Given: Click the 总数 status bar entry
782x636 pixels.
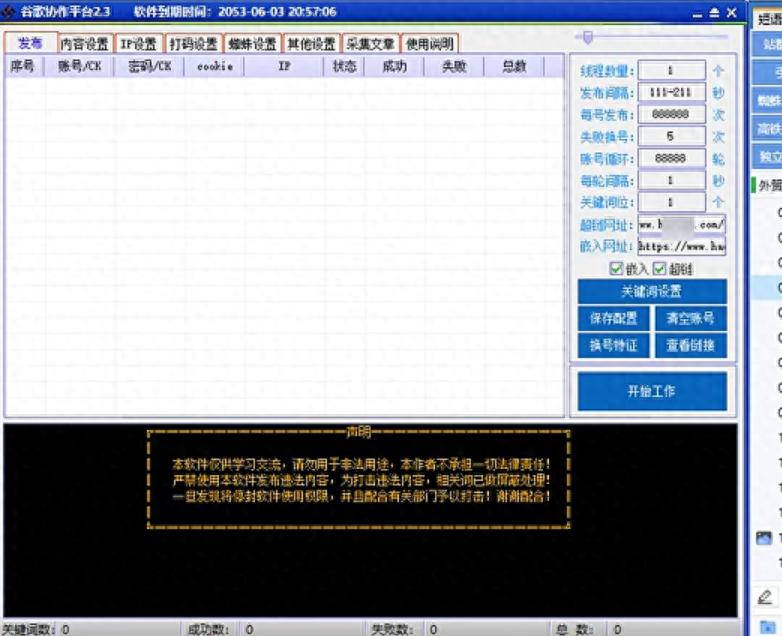Looking at the screenshot, I should point(588,630).
